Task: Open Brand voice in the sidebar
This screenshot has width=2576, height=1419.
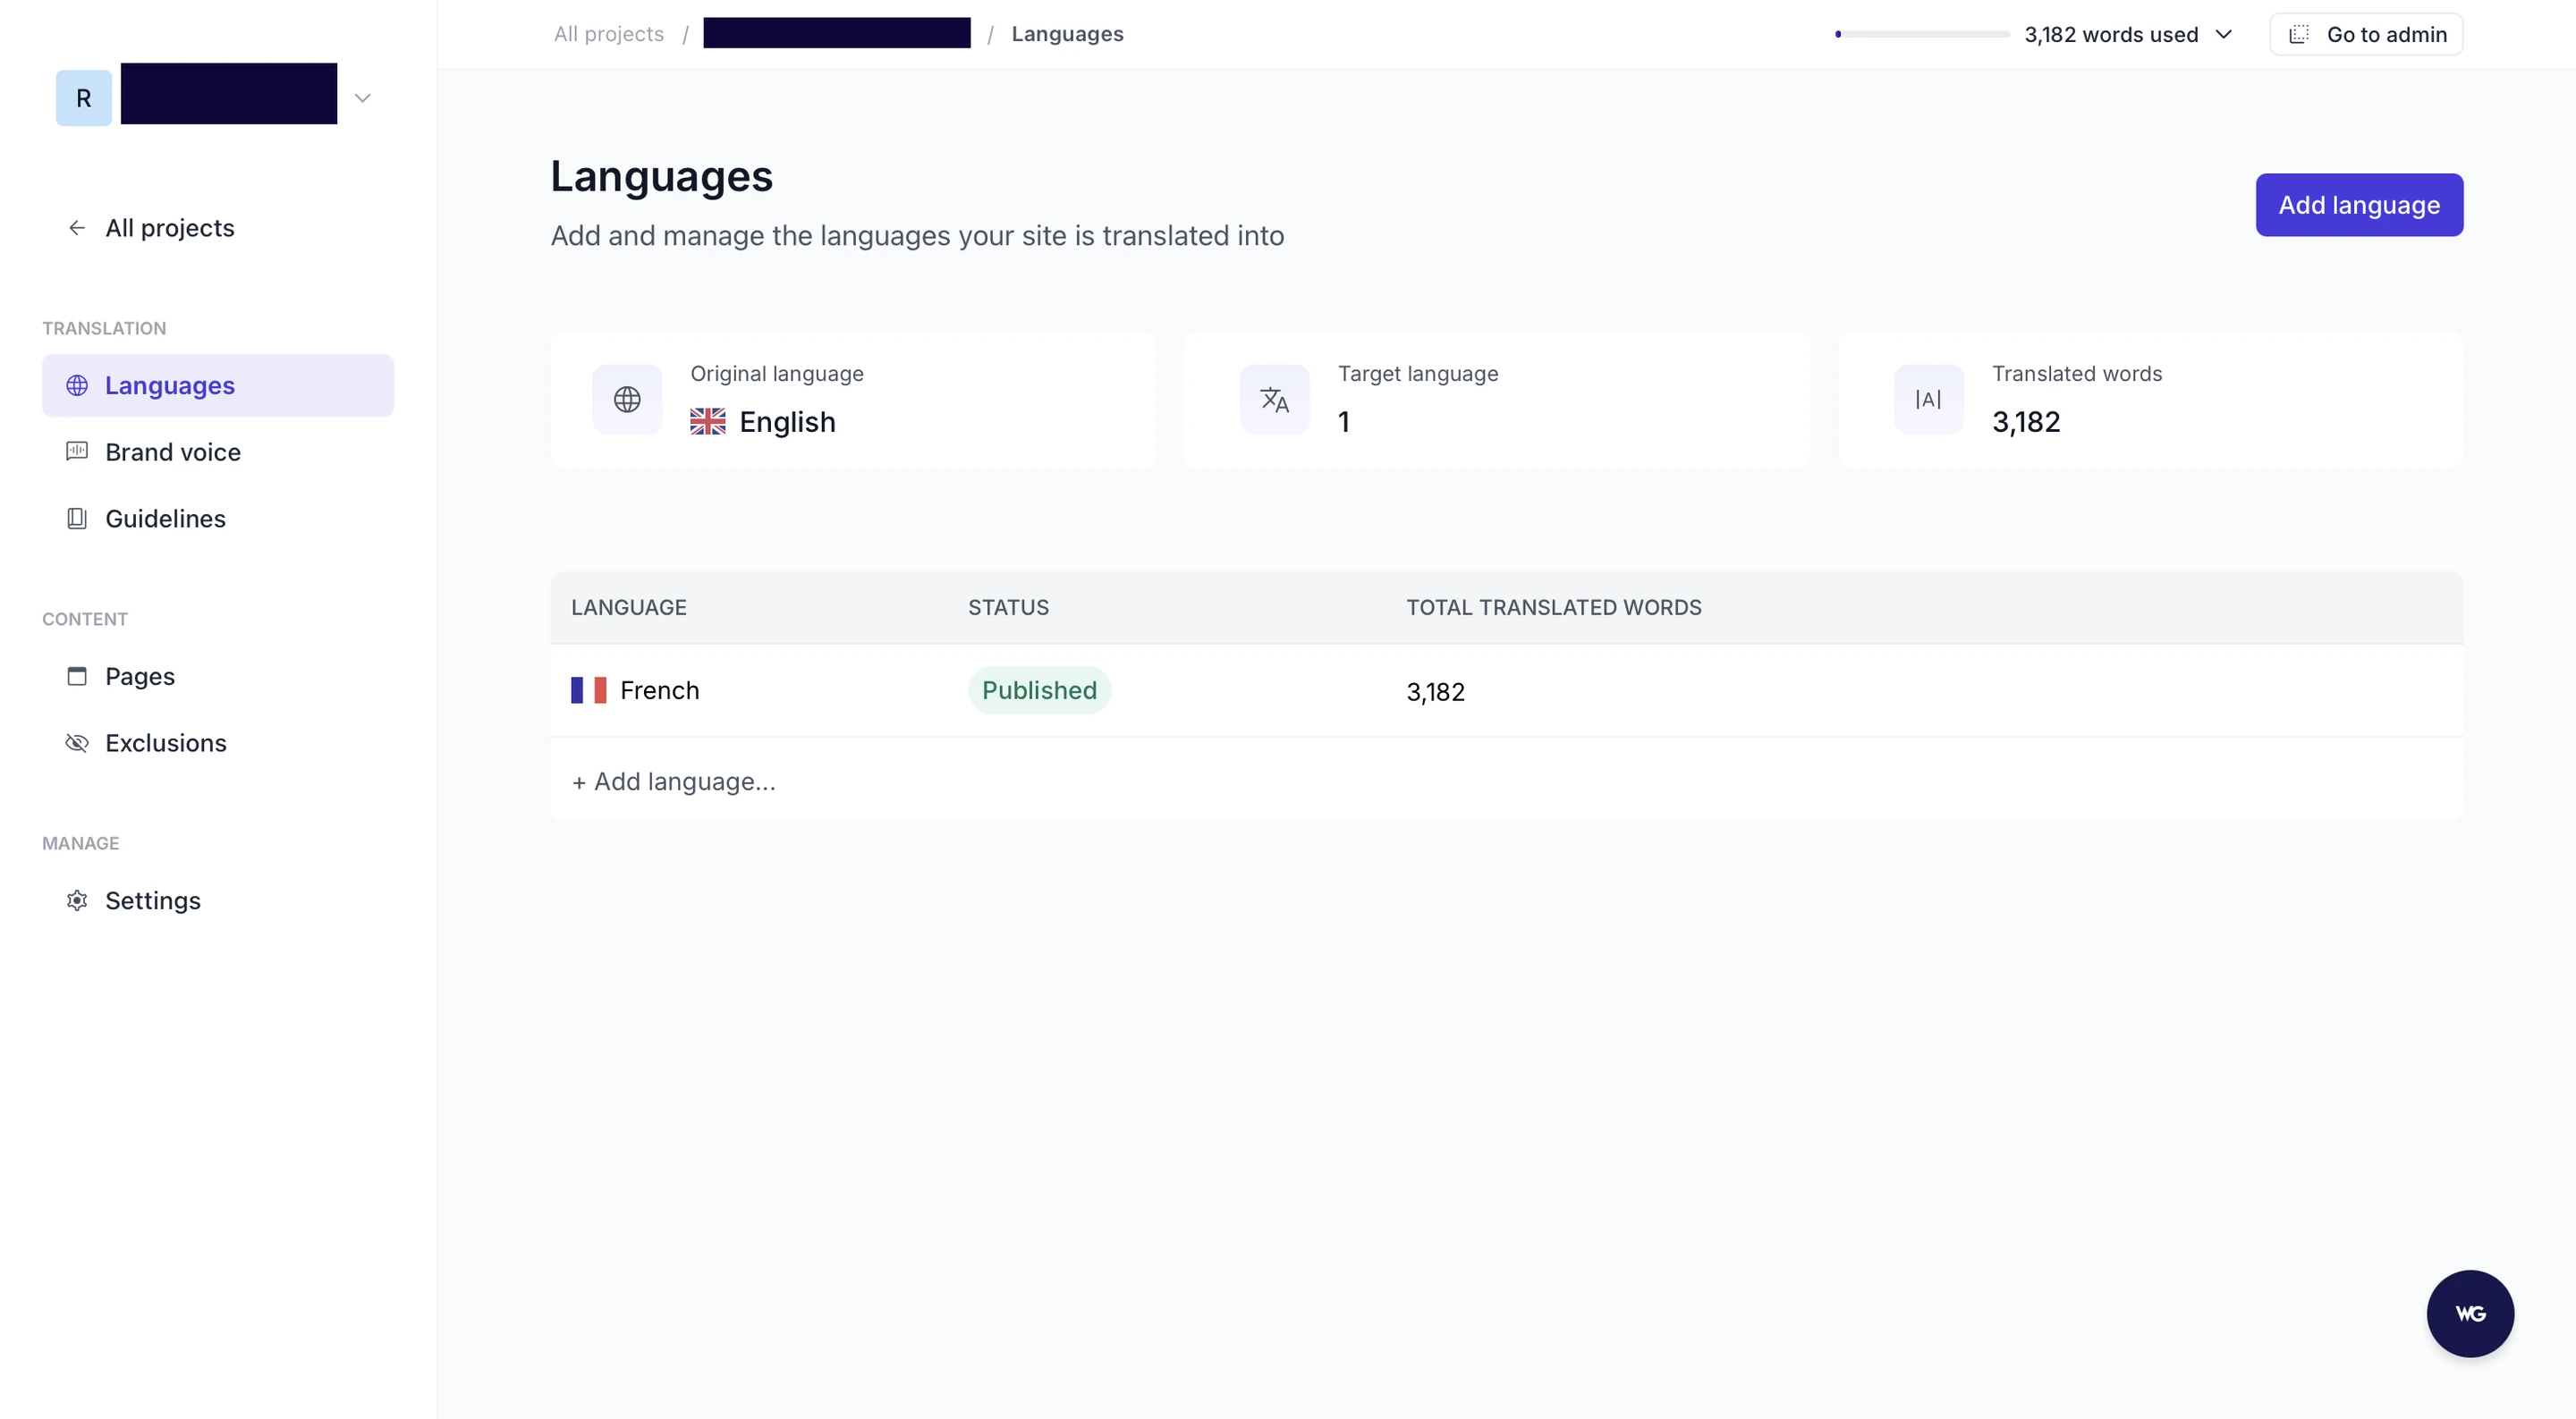Action: (x=218, y=451)
